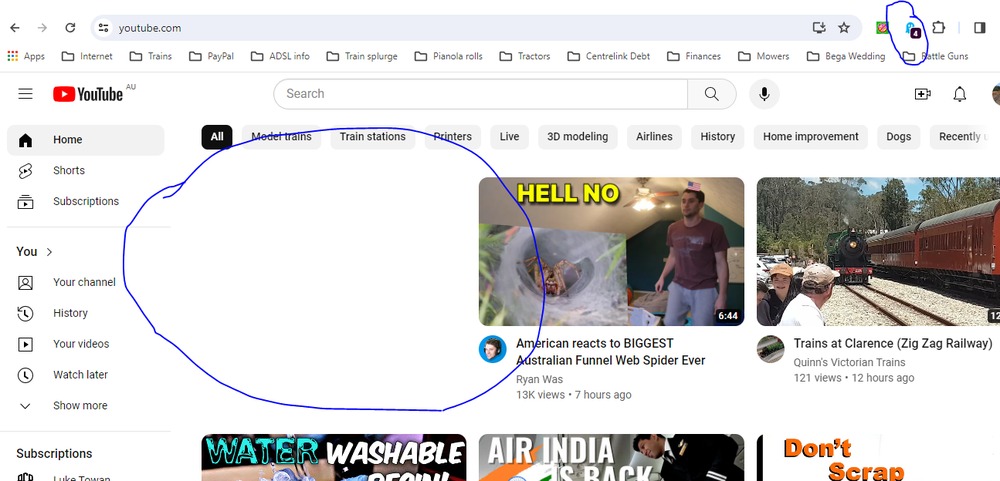Open Tractors bookmarks folder
The image size is (1000, 481).
[x=525, y=56]
